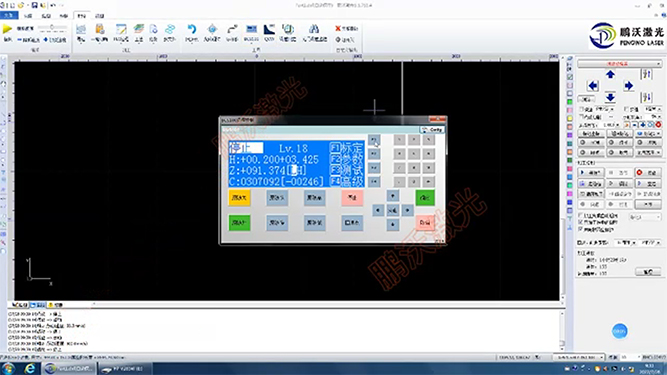Tick the only unchecked box of three stacked options
Screen dimensions: 667x375
pos(580,216)
